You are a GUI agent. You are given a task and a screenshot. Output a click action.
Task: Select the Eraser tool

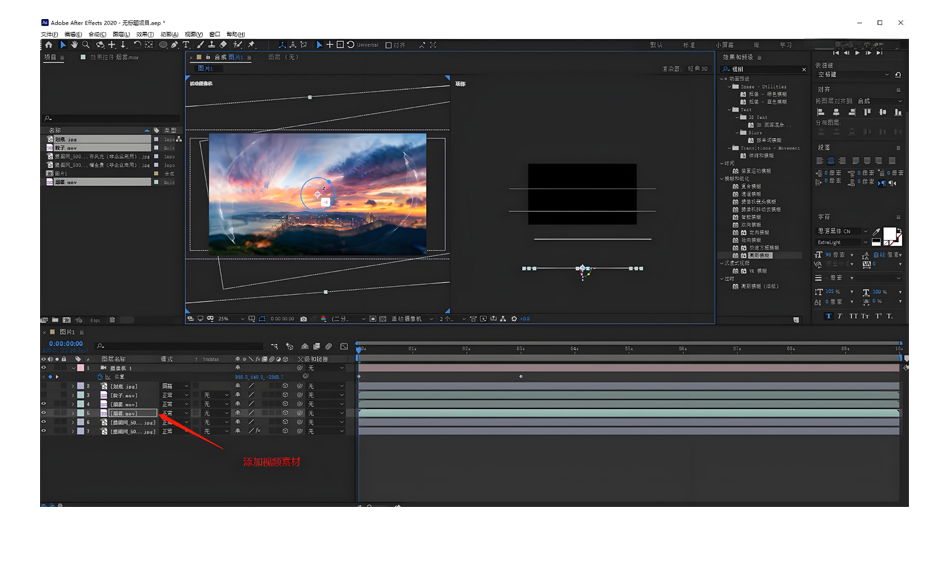click(x=224, y=45)
